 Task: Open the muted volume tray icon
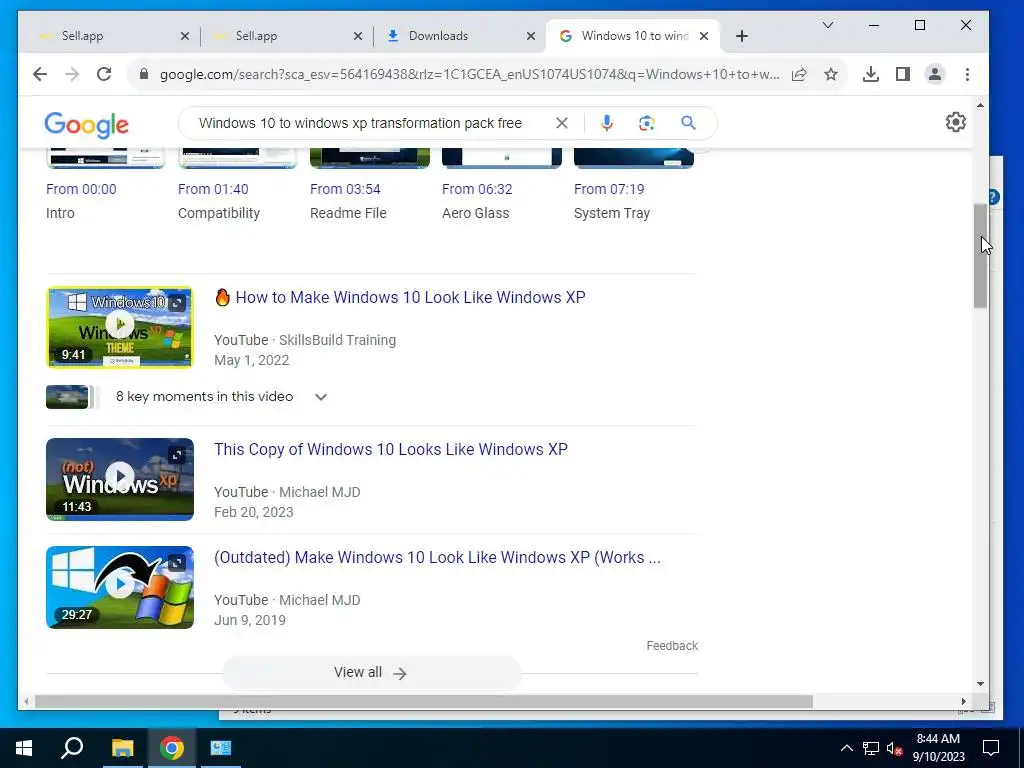895,748
